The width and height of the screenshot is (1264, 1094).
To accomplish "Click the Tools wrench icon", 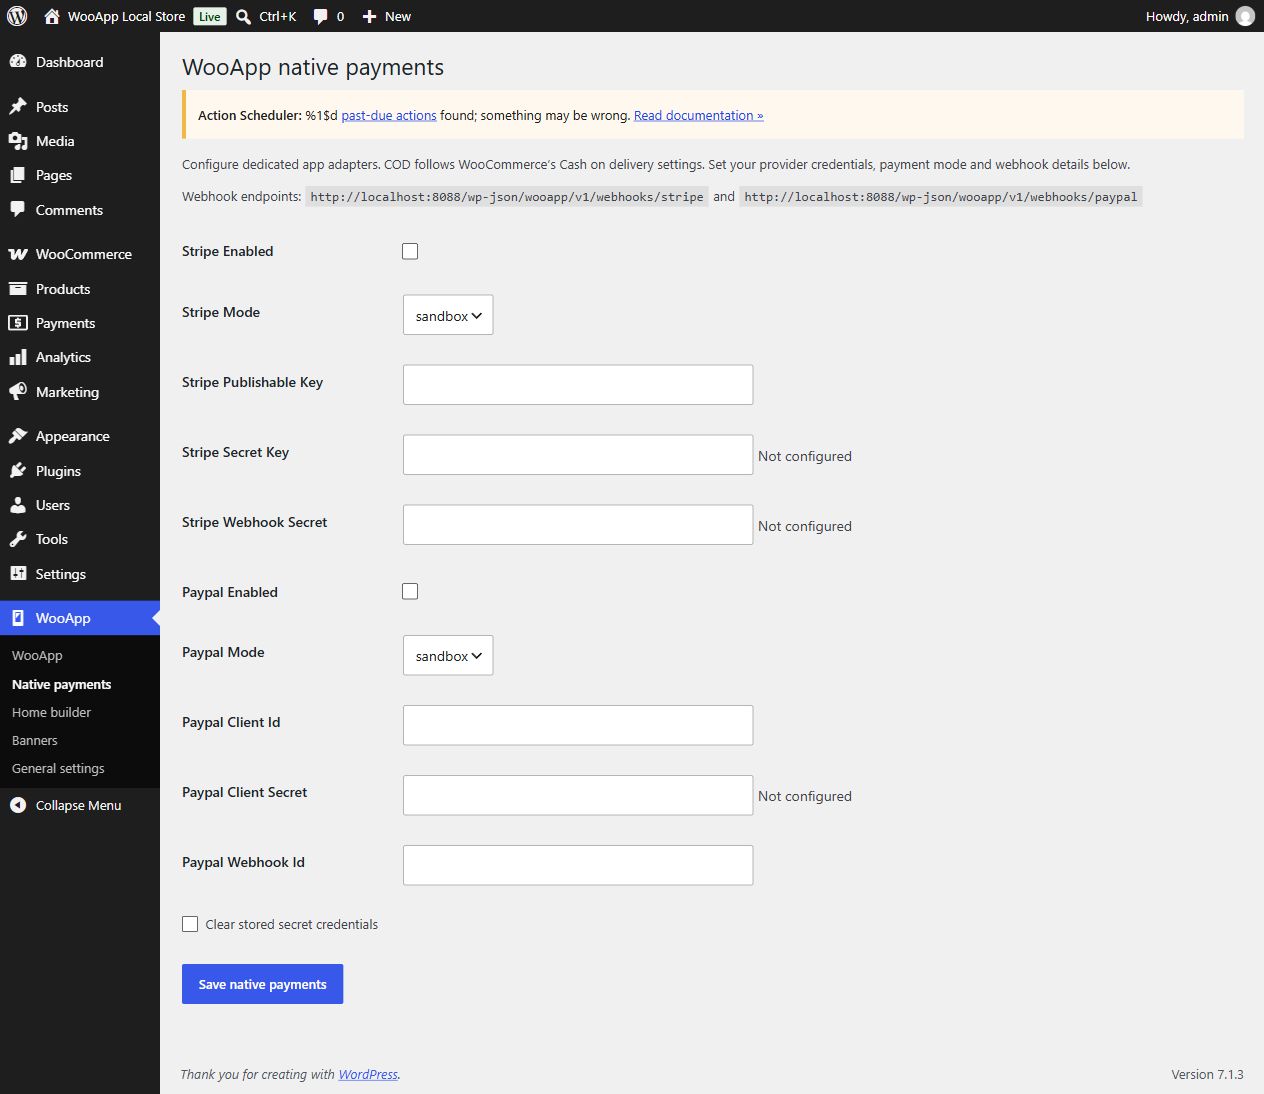I will (18, 539).
